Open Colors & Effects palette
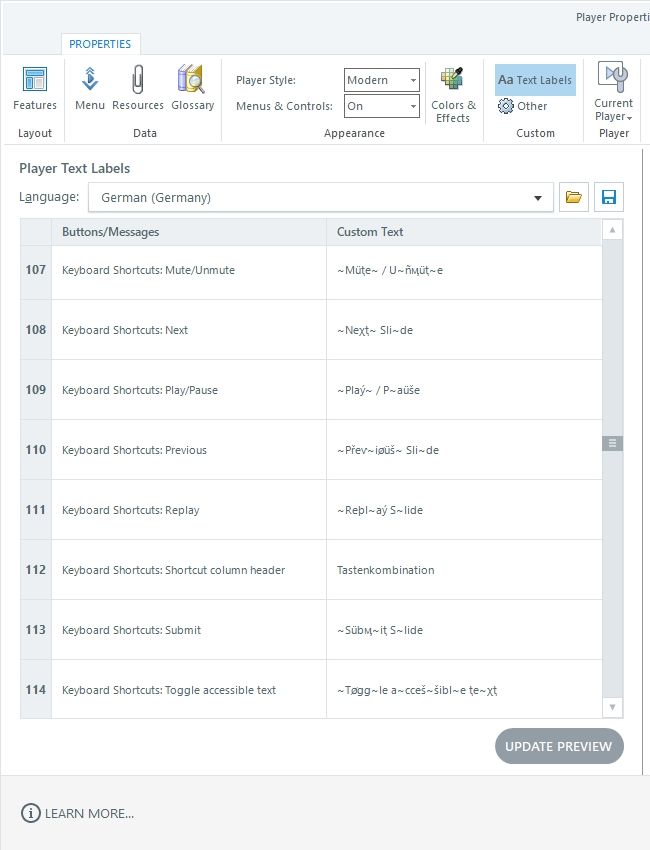This screenshot has height=850, width=650. point(452,79)
